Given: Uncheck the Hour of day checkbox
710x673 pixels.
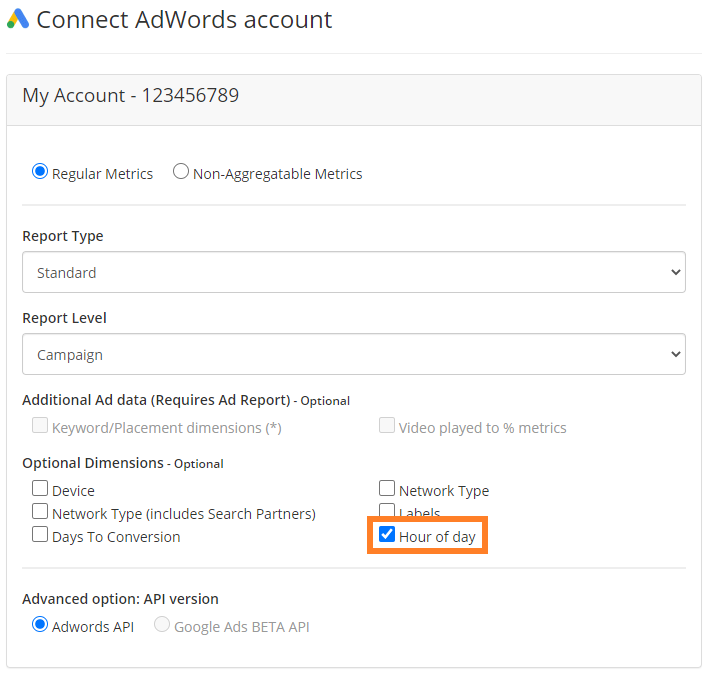Looking at the screenshot, I should 387,534.
